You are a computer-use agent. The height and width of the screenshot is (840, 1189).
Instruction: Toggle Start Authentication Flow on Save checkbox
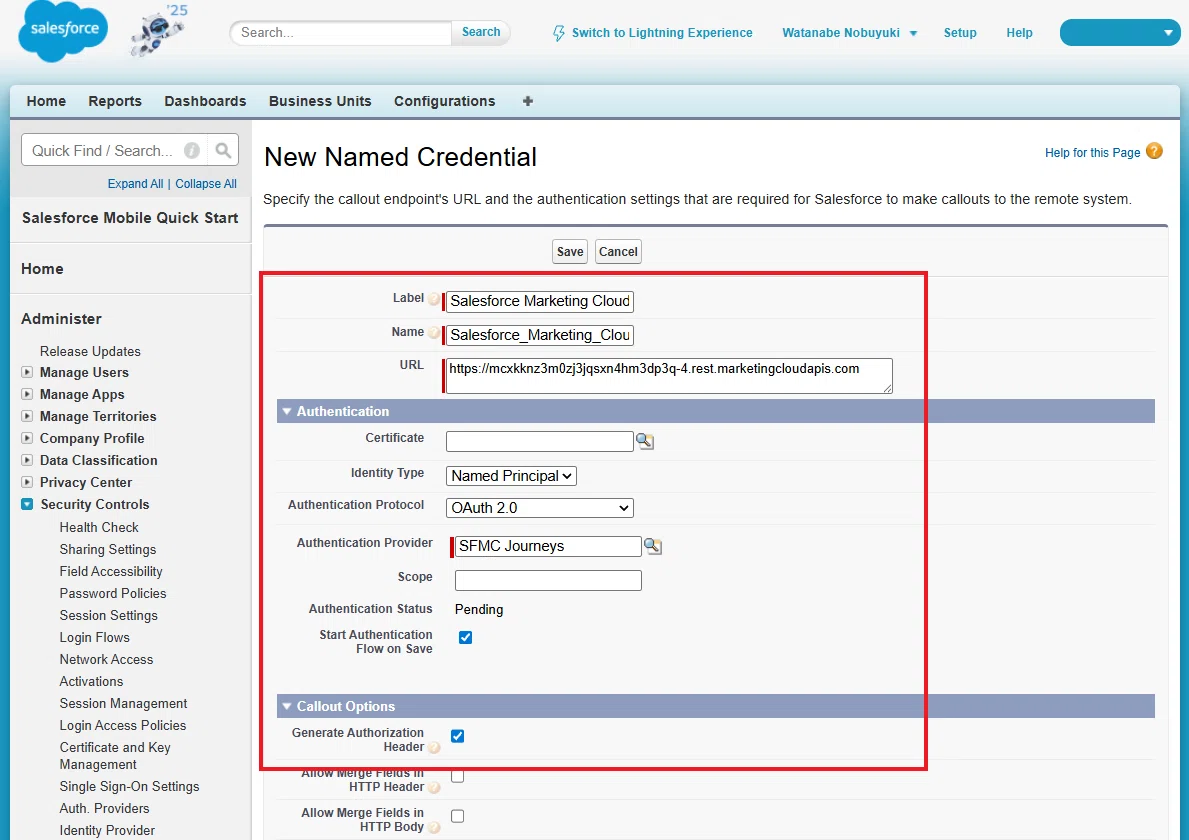pyautogui.click(x=466, y=638)
